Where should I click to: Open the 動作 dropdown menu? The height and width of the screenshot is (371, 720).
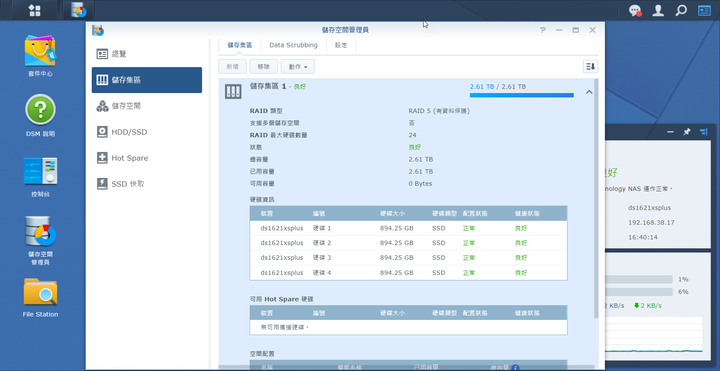pos(298,67)
